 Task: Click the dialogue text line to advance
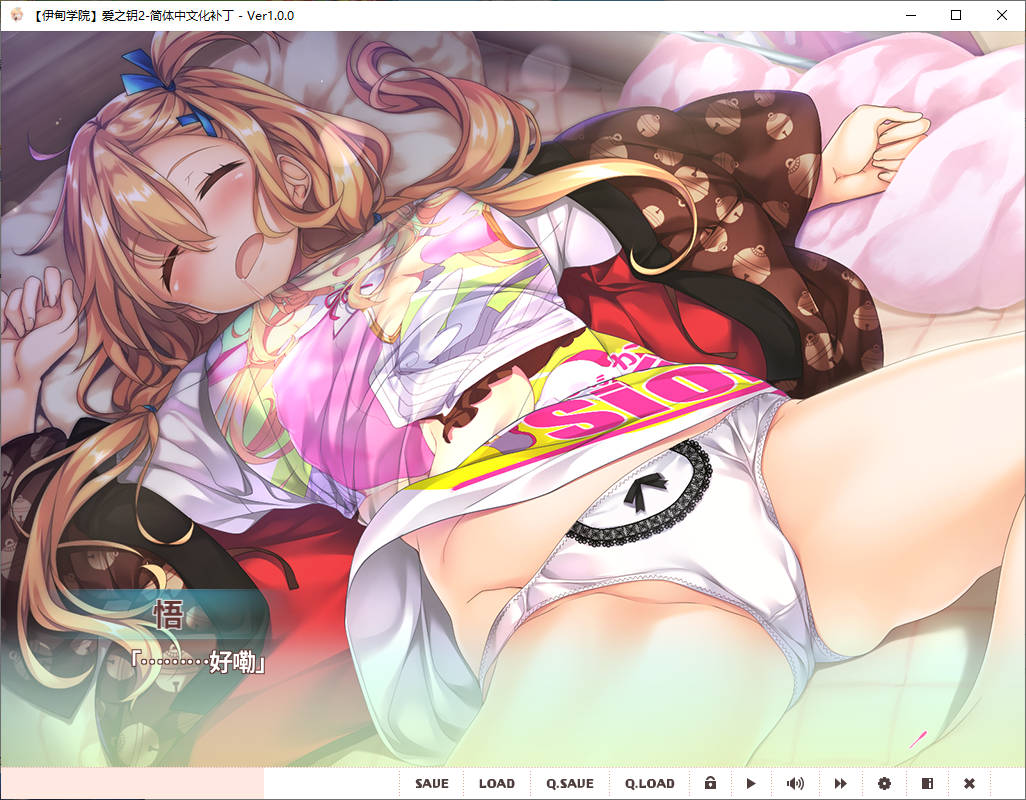pyautogui.click(x=201, y=662)
